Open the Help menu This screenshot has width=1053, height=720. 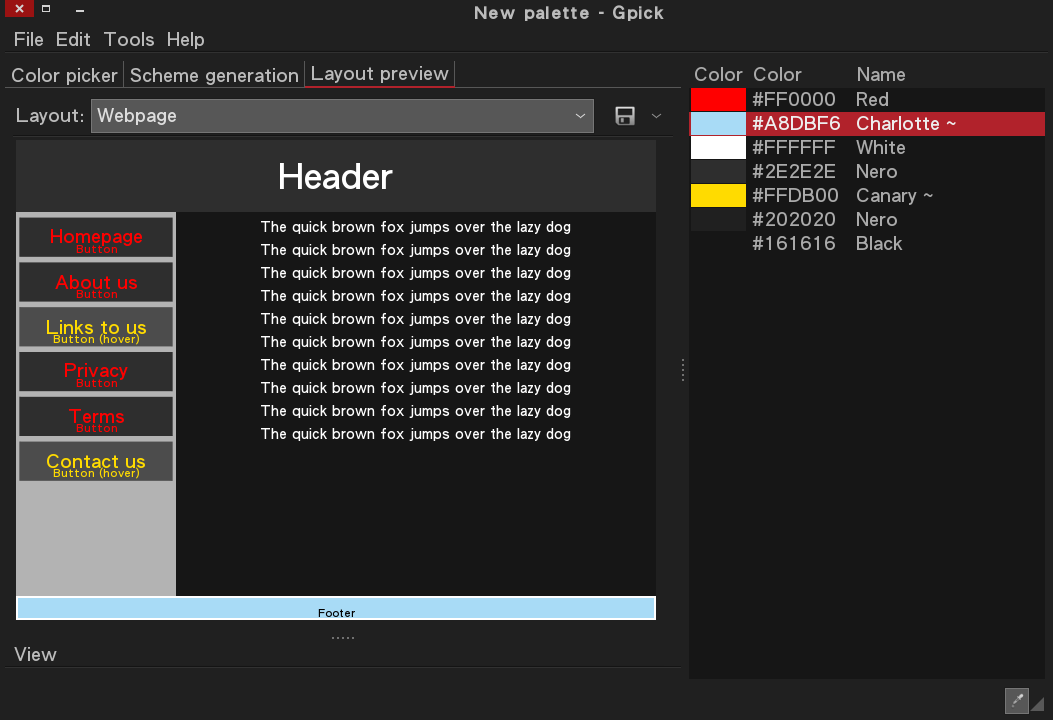coord(185,40)
